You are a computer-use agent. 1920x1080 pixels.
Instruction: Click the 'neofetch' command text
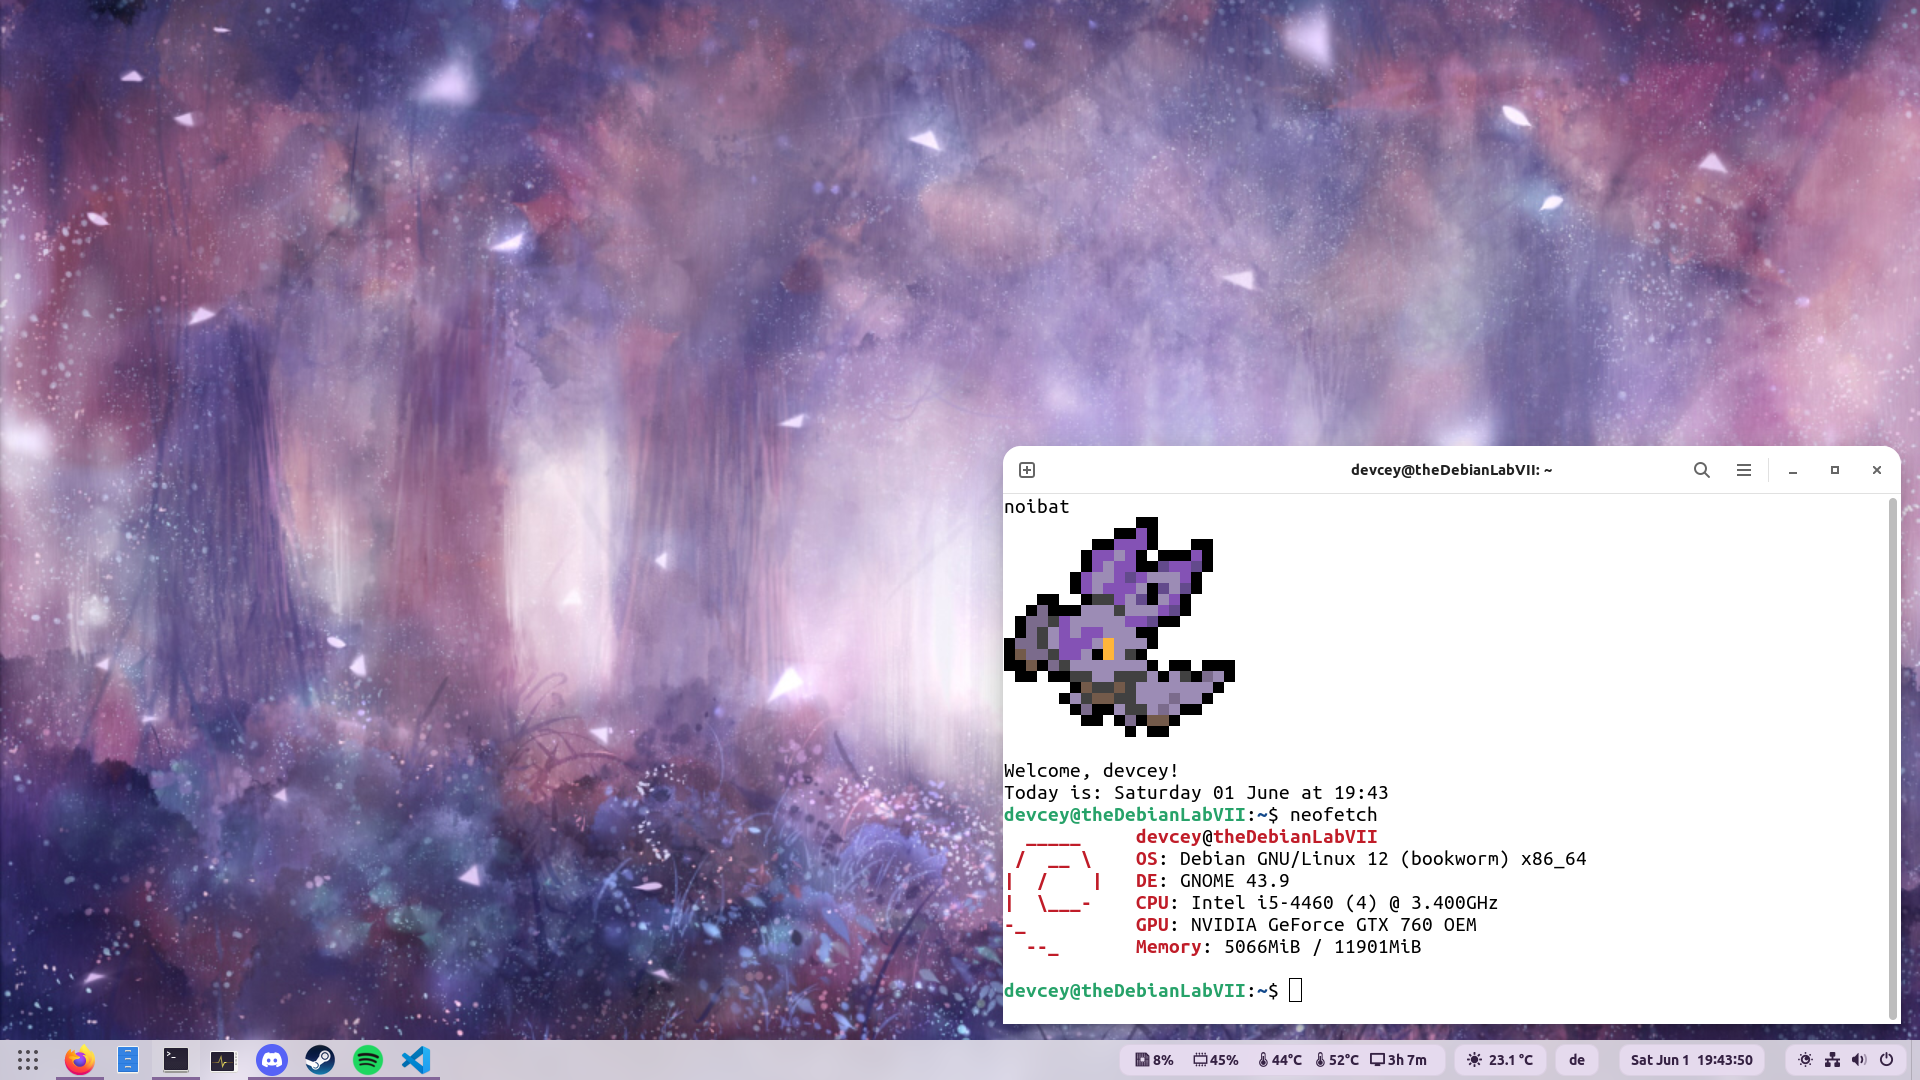click(x=1333, y=815)
